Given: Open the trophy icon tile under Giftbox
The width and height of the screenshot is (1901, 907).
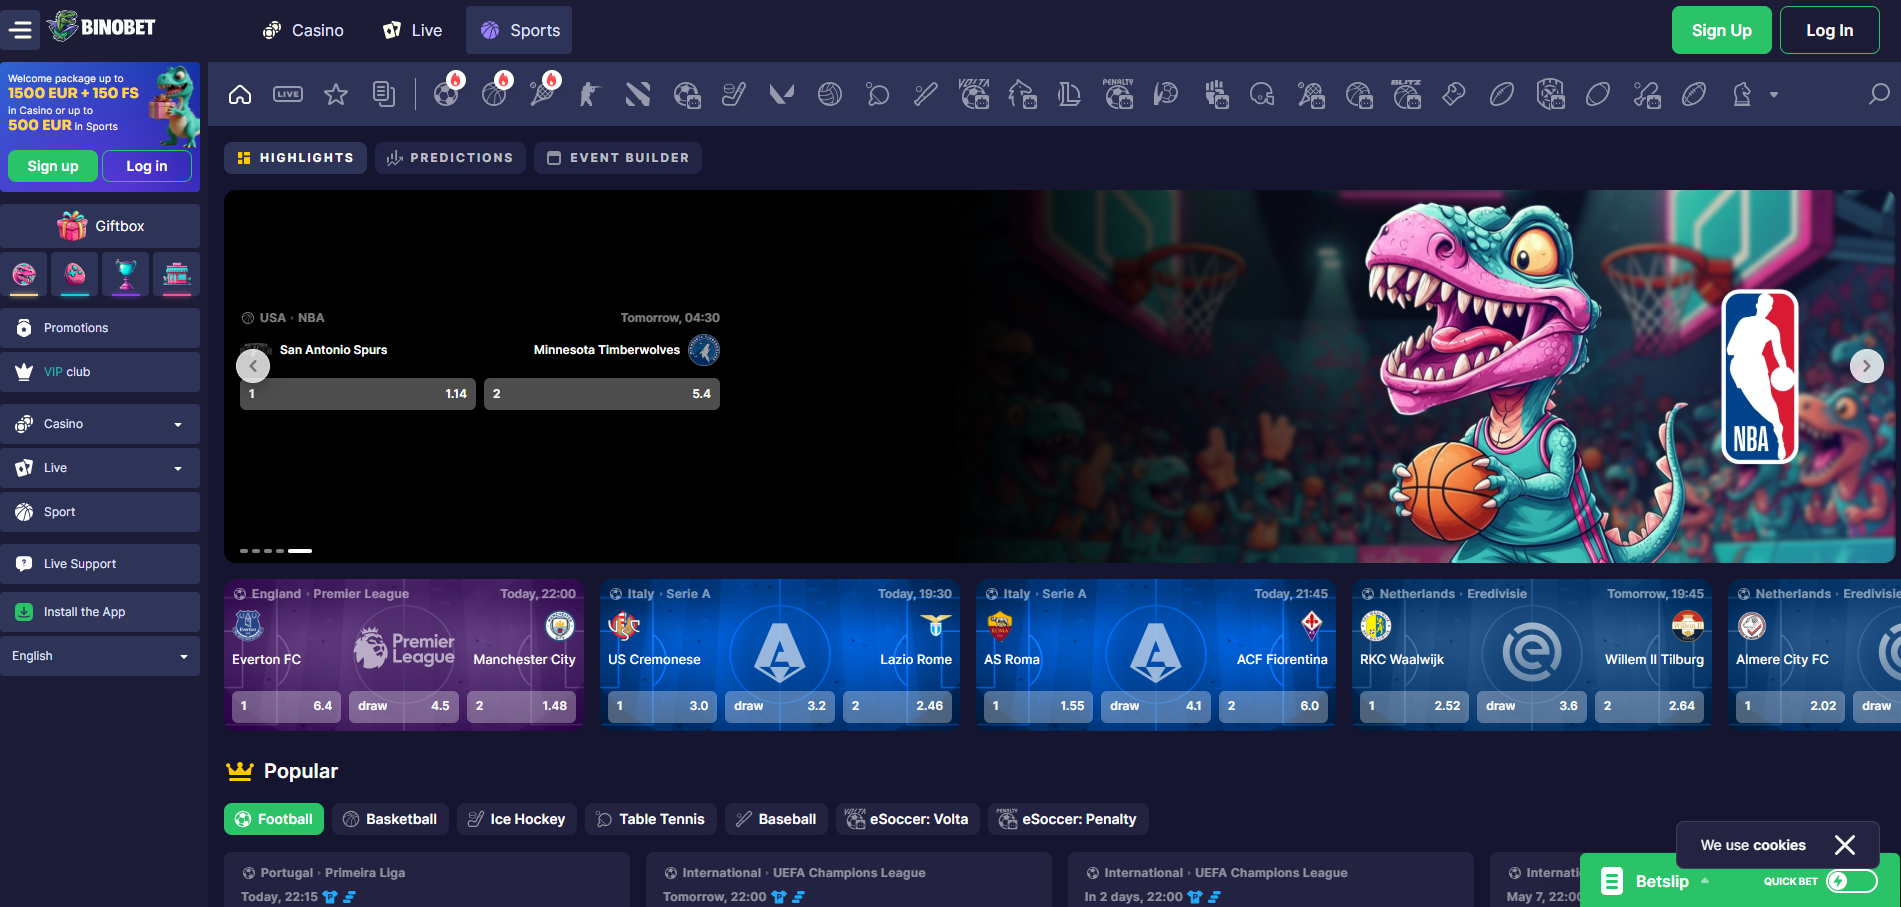Looking at the screenshot, I should pyautogui.click(x=126, y=274).
